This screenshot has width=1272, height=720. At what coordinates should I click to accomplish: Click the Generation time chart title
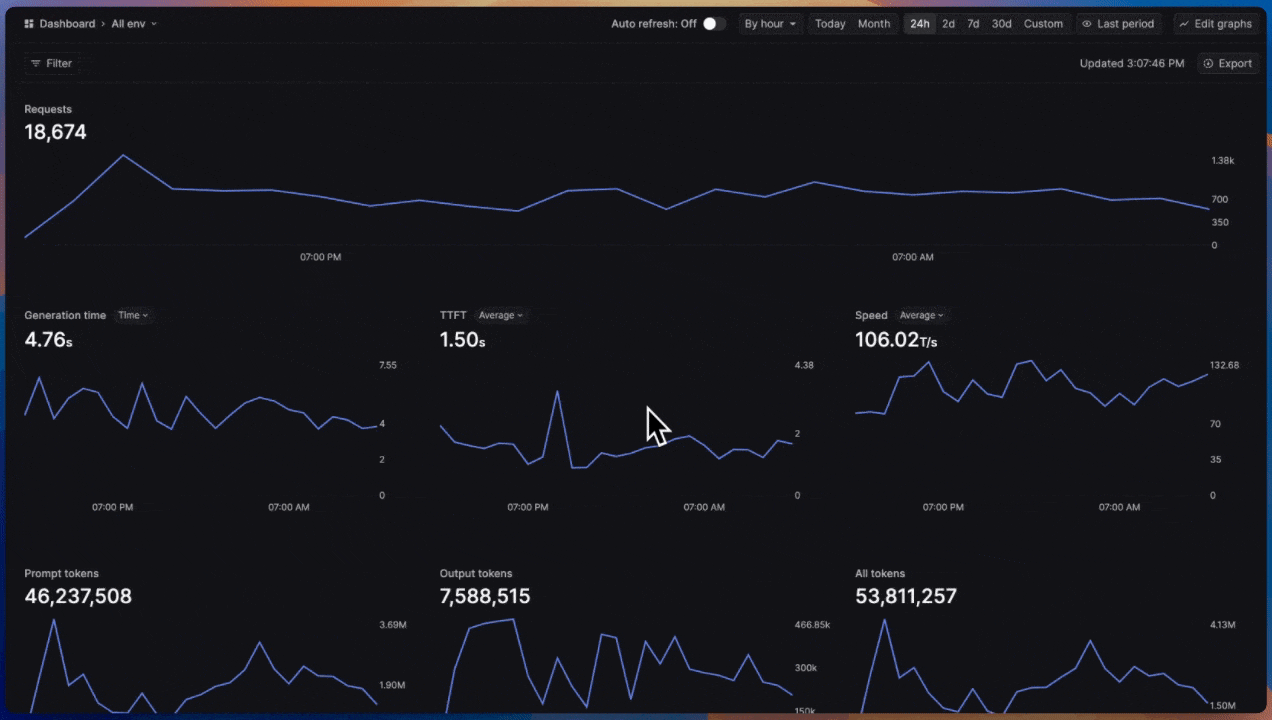(x=65, y=315)
